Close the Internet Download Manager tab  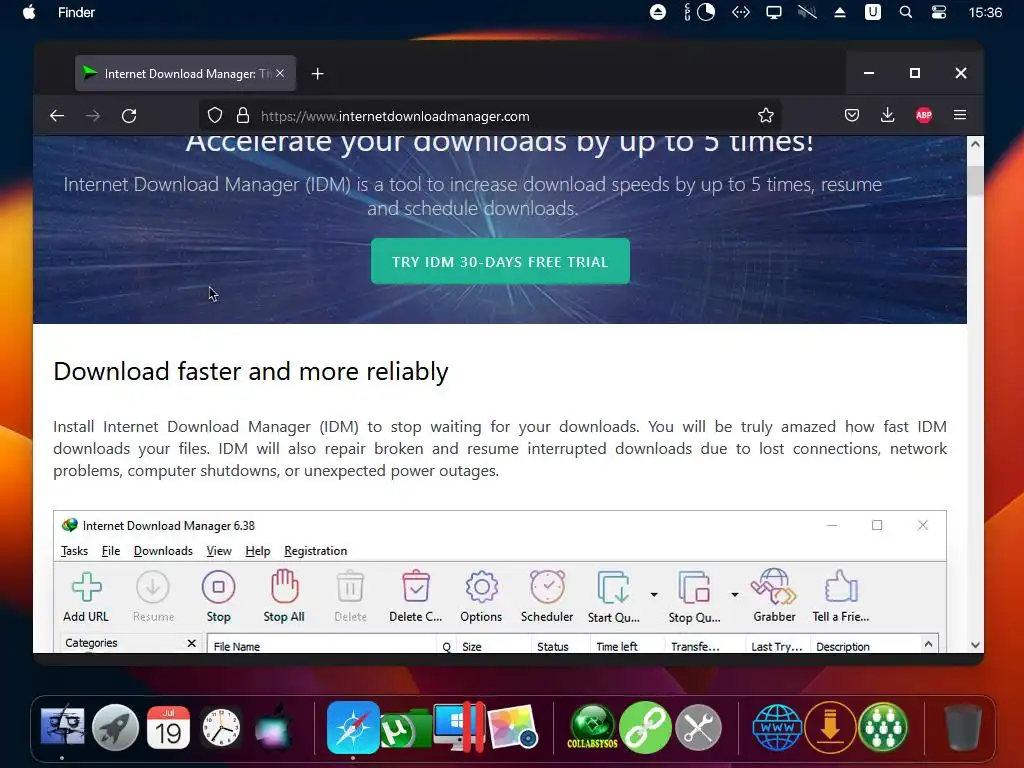[x=280, y=73]
